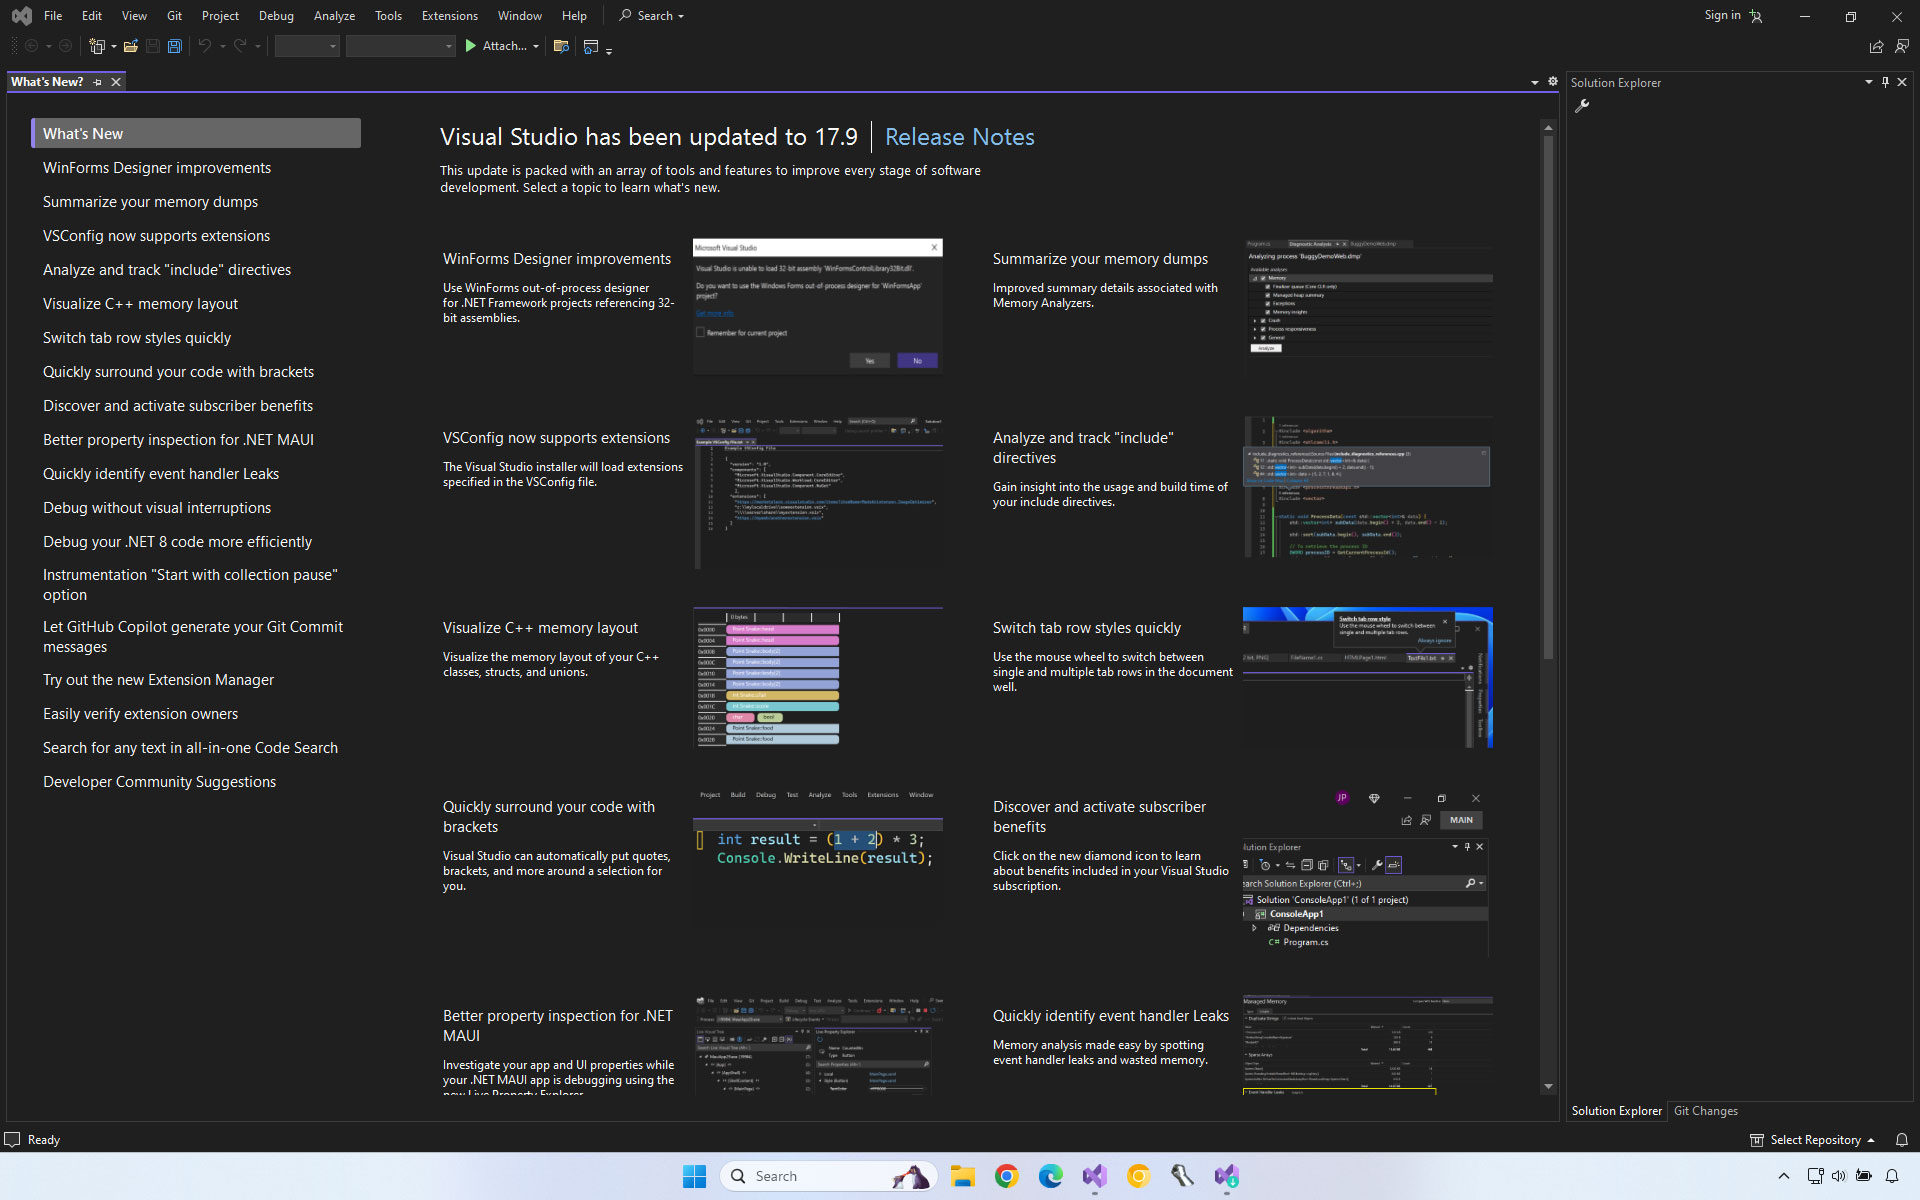Click 'VSConfig now supports extensions' card title
Image resolution: width=1920 pixels, height=1200 pixels.
[x=556, y=438]
